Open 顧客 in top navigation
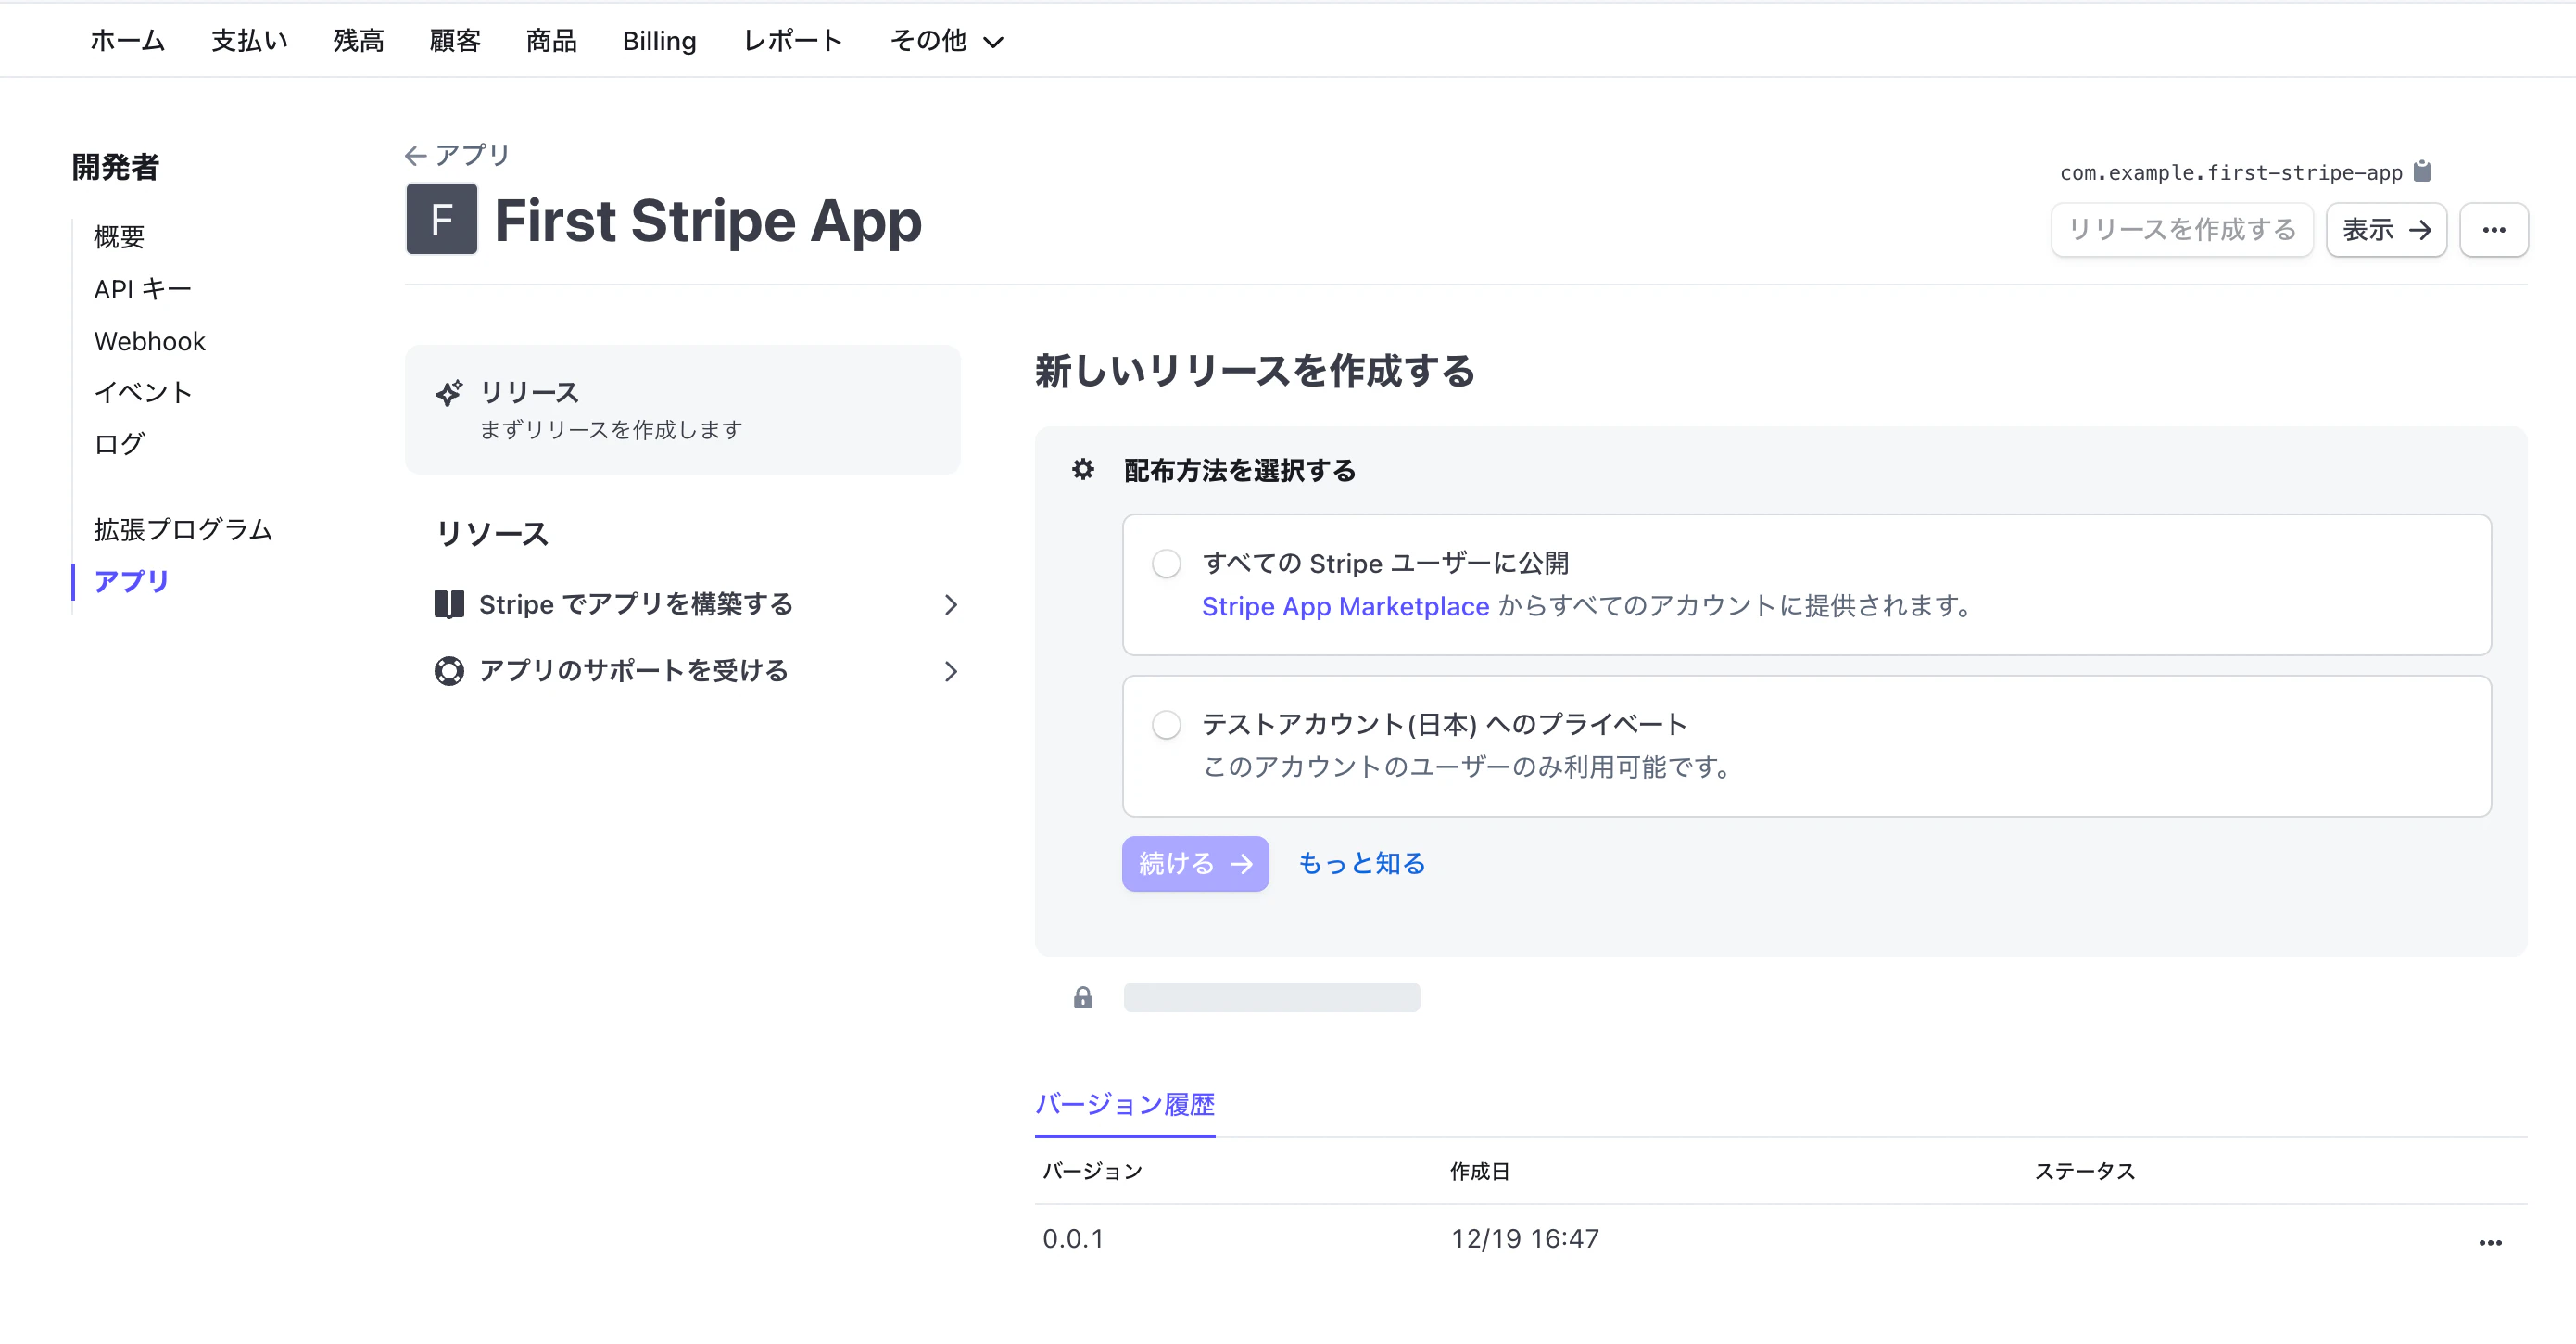 click(x=455, y=41)
